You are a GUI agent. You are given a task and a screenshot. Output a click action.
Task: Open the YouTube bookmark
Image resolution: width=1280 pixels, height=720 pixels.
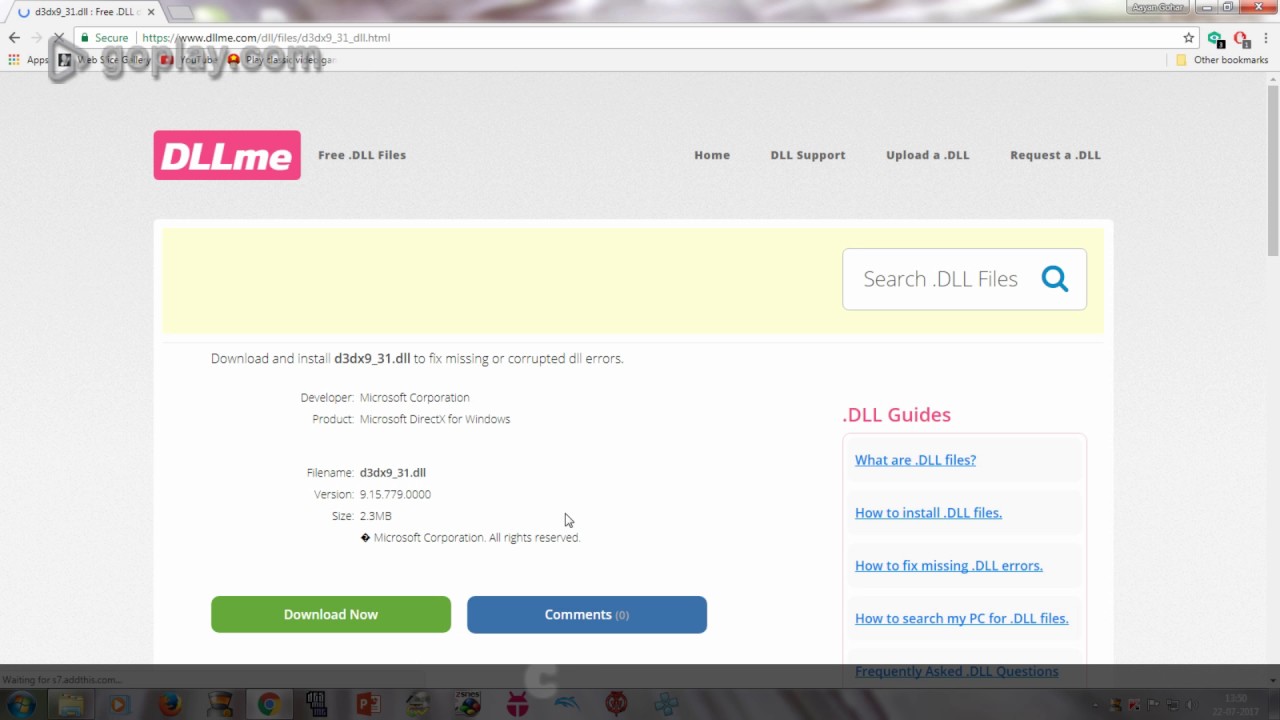[190, 60]
